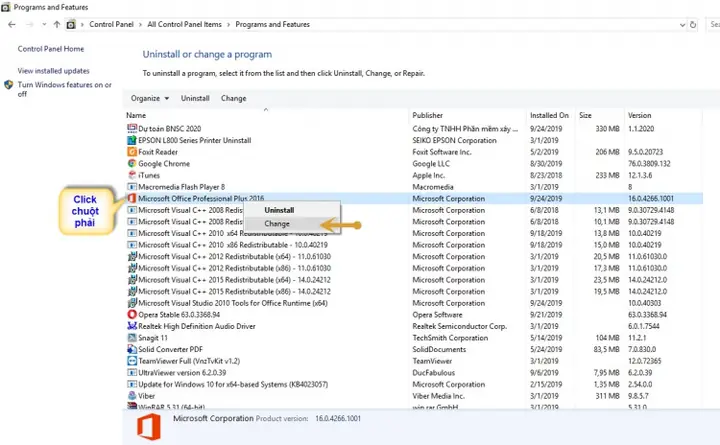Sort by the Version column header
The width and height of the screenshot is (720, 445).
coord(640,115)
